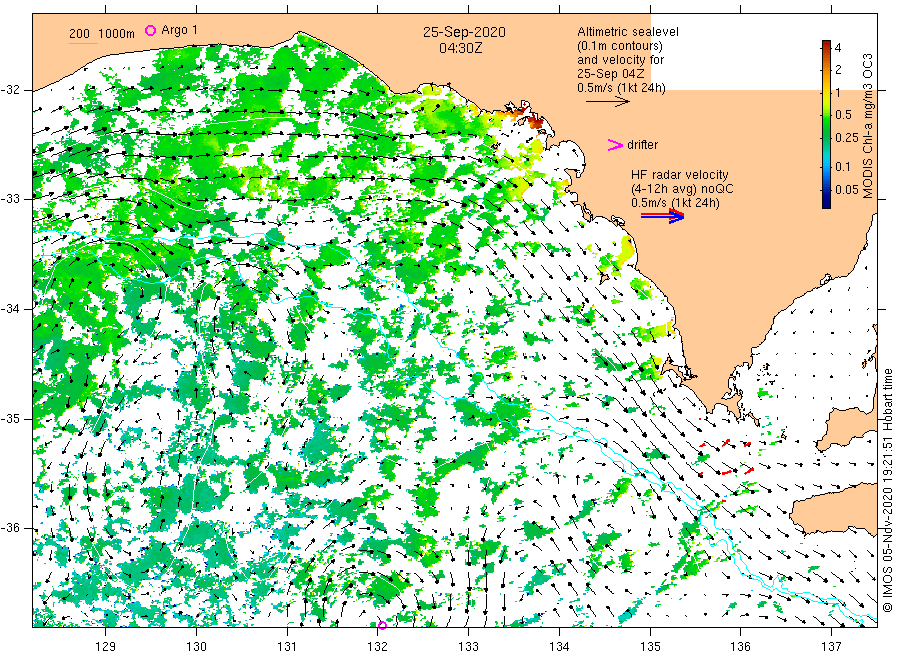Select the "Altimetric sealevel" legend heading
Viewport: 900px width, 660px height.
628,32
